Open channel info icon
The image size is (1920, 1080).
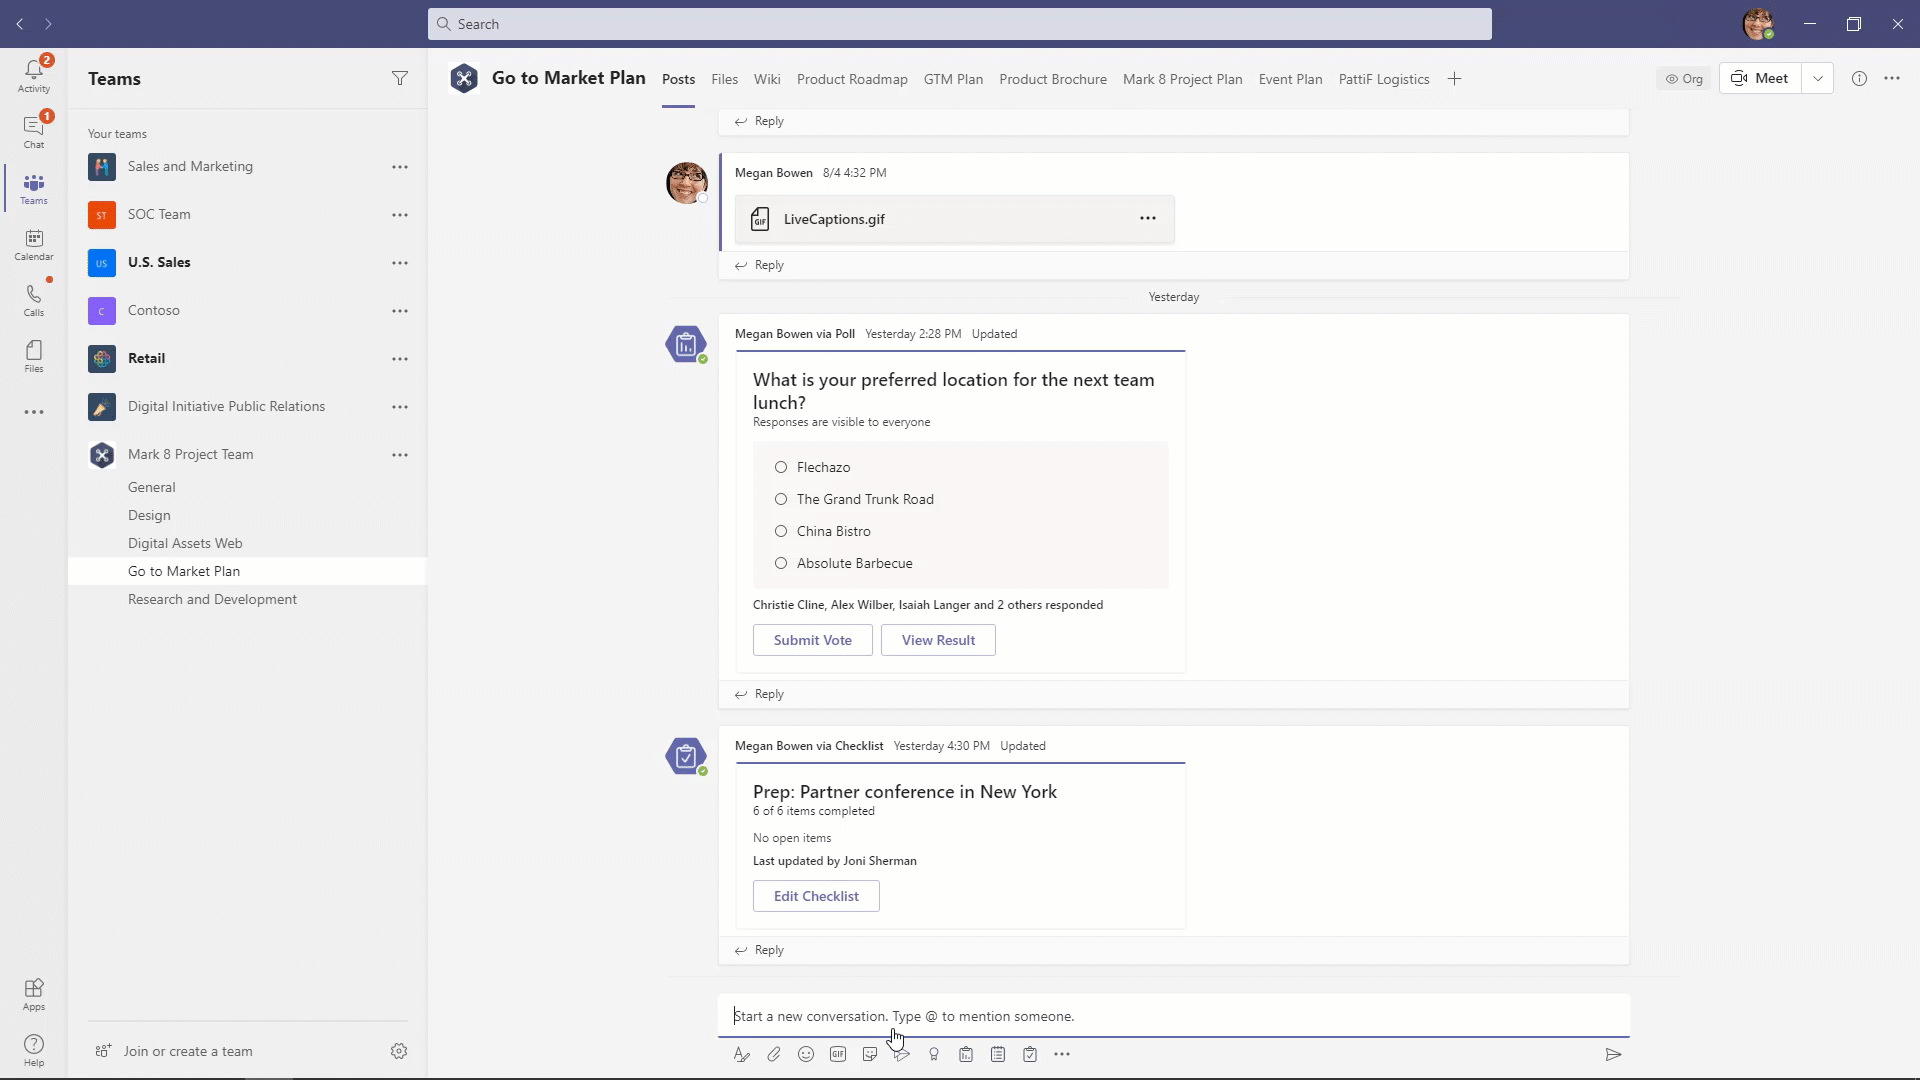[x=1859, y=78]
